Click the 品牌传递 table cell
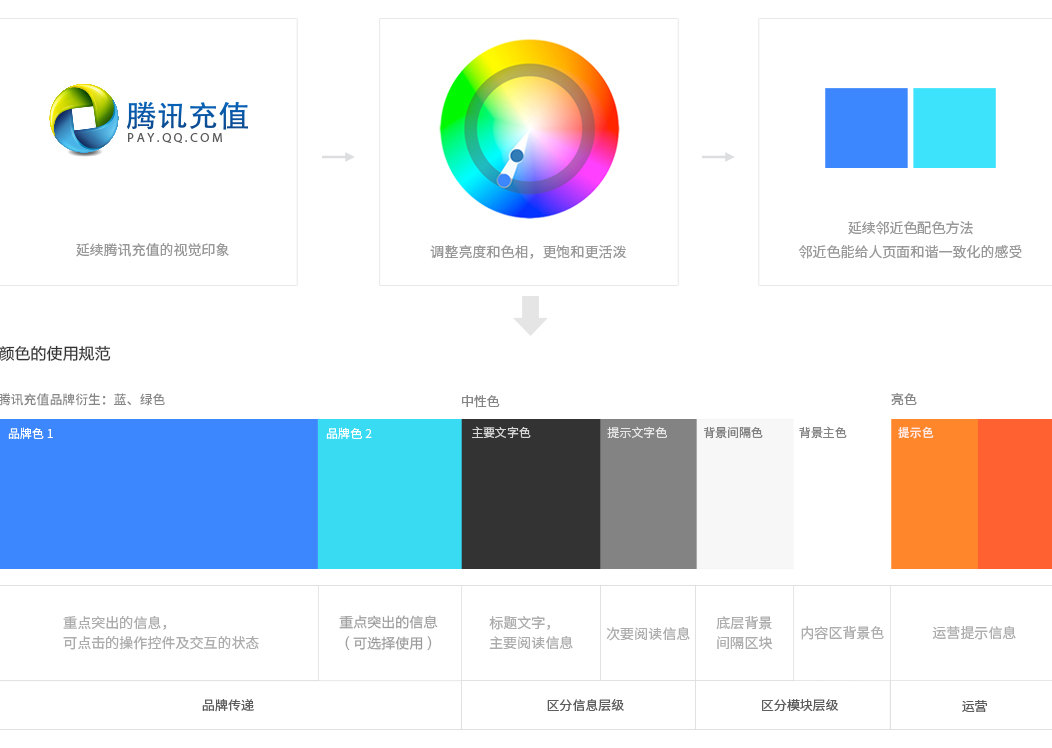 point(230,705)
